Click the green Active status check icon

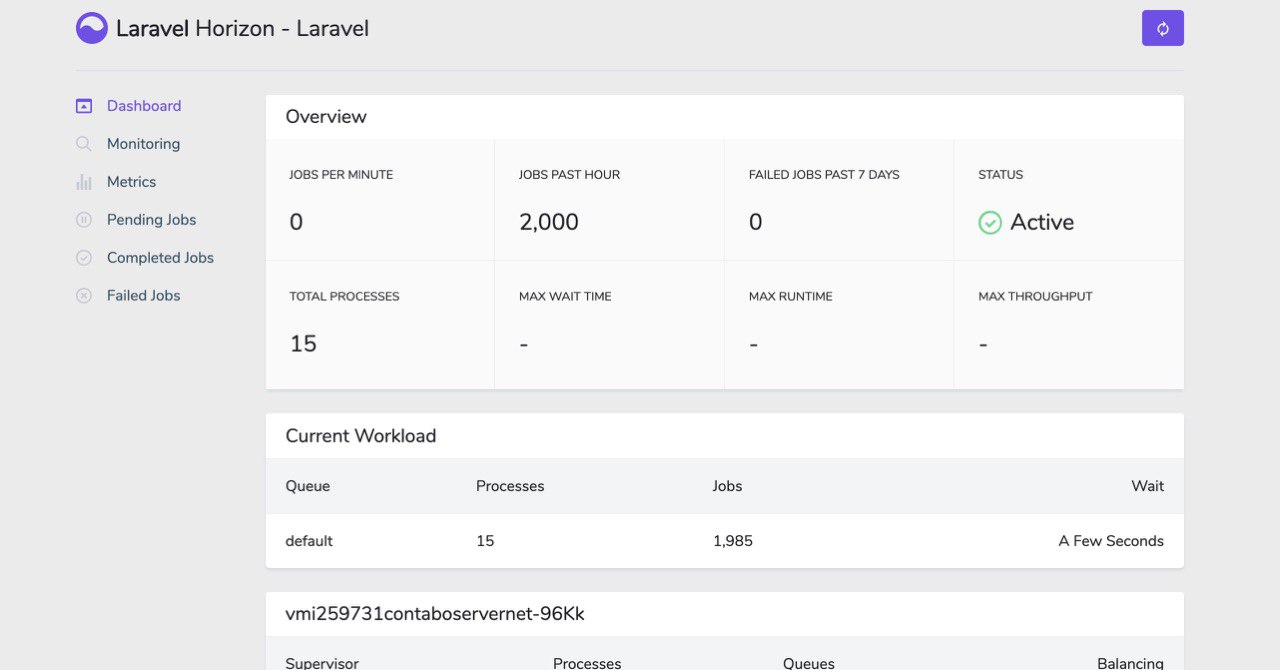point(990,223)
